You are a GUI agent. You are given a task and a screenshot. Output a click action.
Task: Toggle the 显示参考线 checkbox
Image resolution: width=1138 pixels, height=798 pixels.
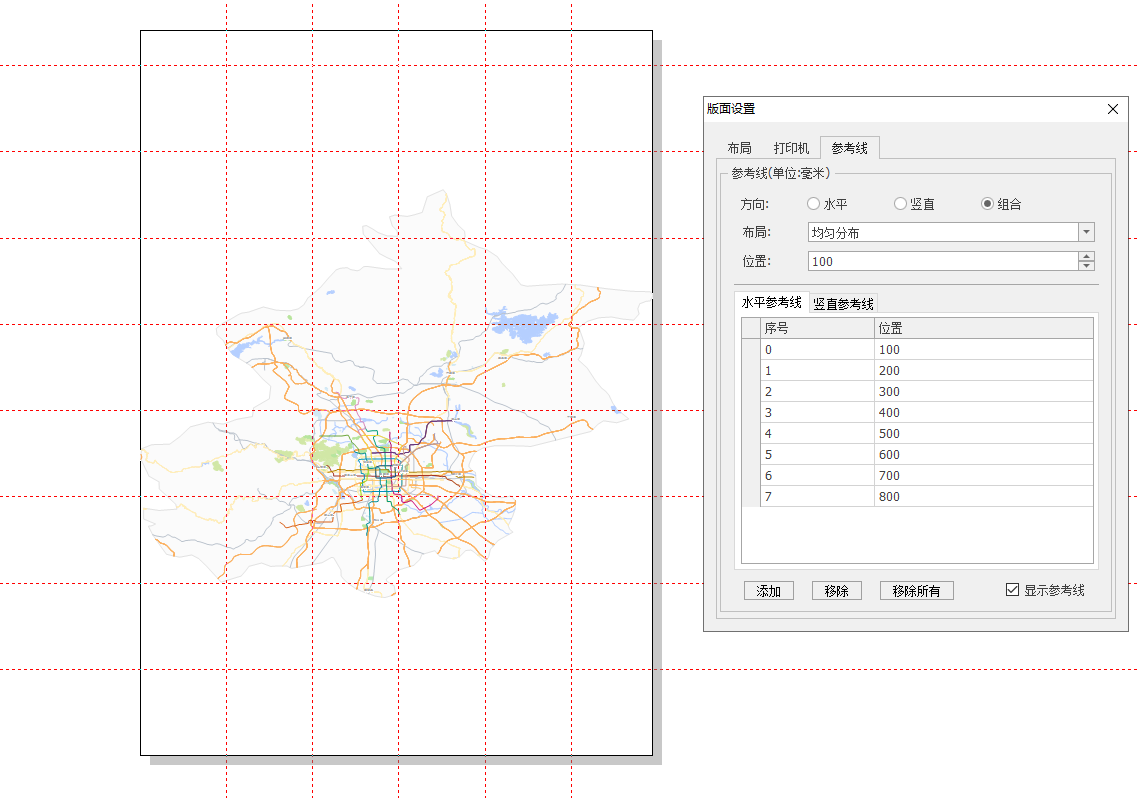coord(1012,590)
